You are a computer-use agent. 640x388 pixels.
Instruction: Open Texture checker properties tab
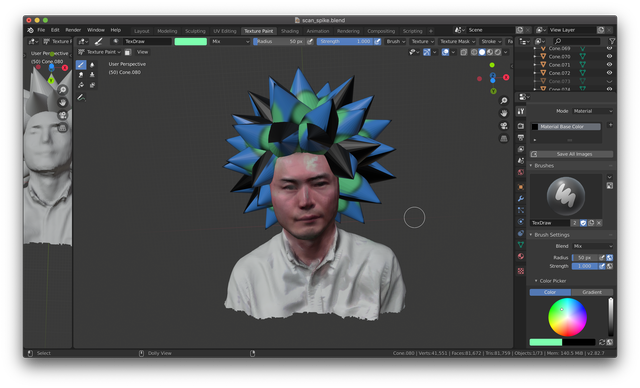[x=520, y=271]
